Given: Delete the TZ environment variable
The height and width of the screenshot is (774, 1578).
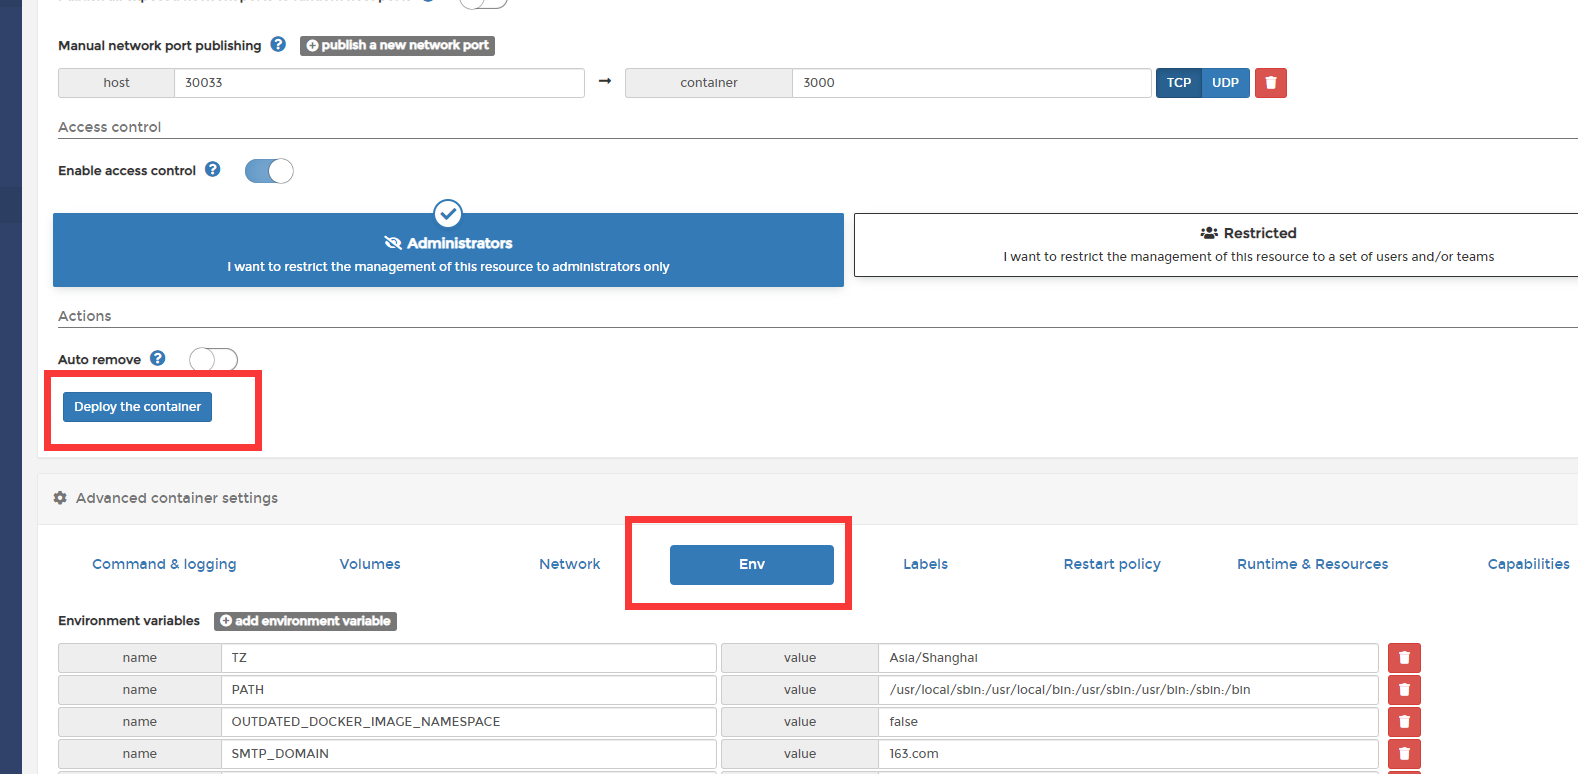Looking at the screenshot, I should coord(1404,658).
